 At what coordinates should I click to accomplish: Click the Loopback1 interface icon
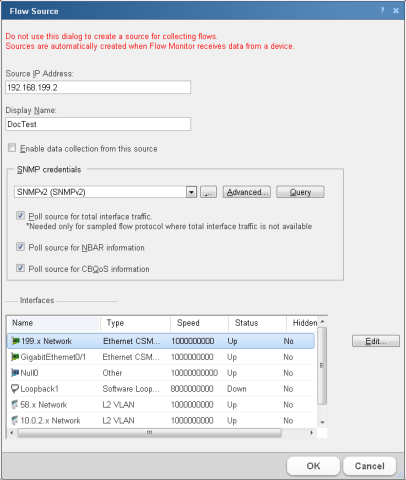(15, 389)
